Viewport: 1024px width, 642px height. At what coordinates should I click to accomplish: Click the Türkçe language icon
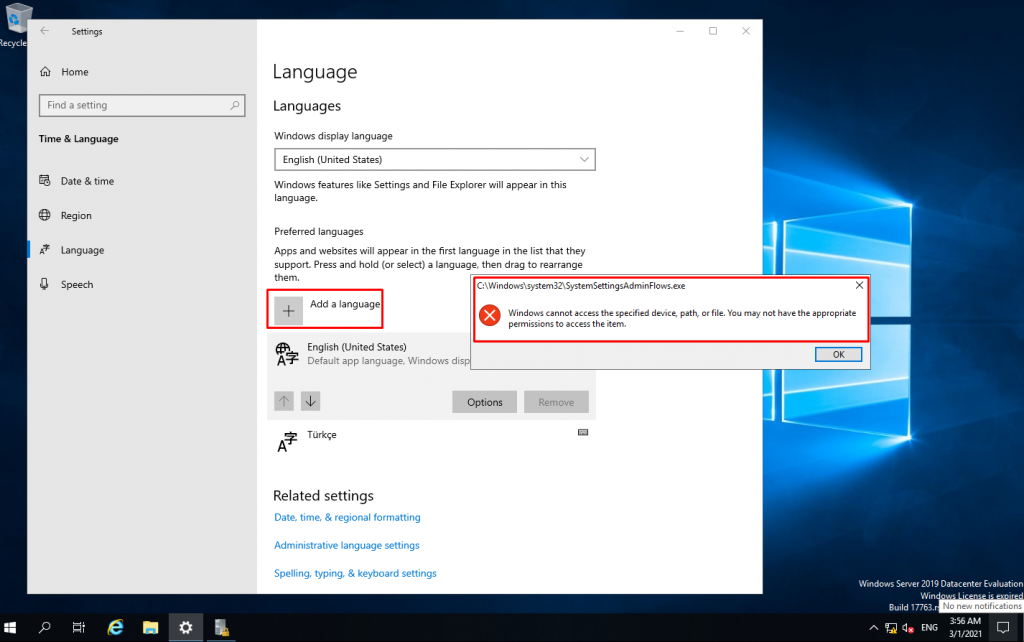tap(288, 440)
